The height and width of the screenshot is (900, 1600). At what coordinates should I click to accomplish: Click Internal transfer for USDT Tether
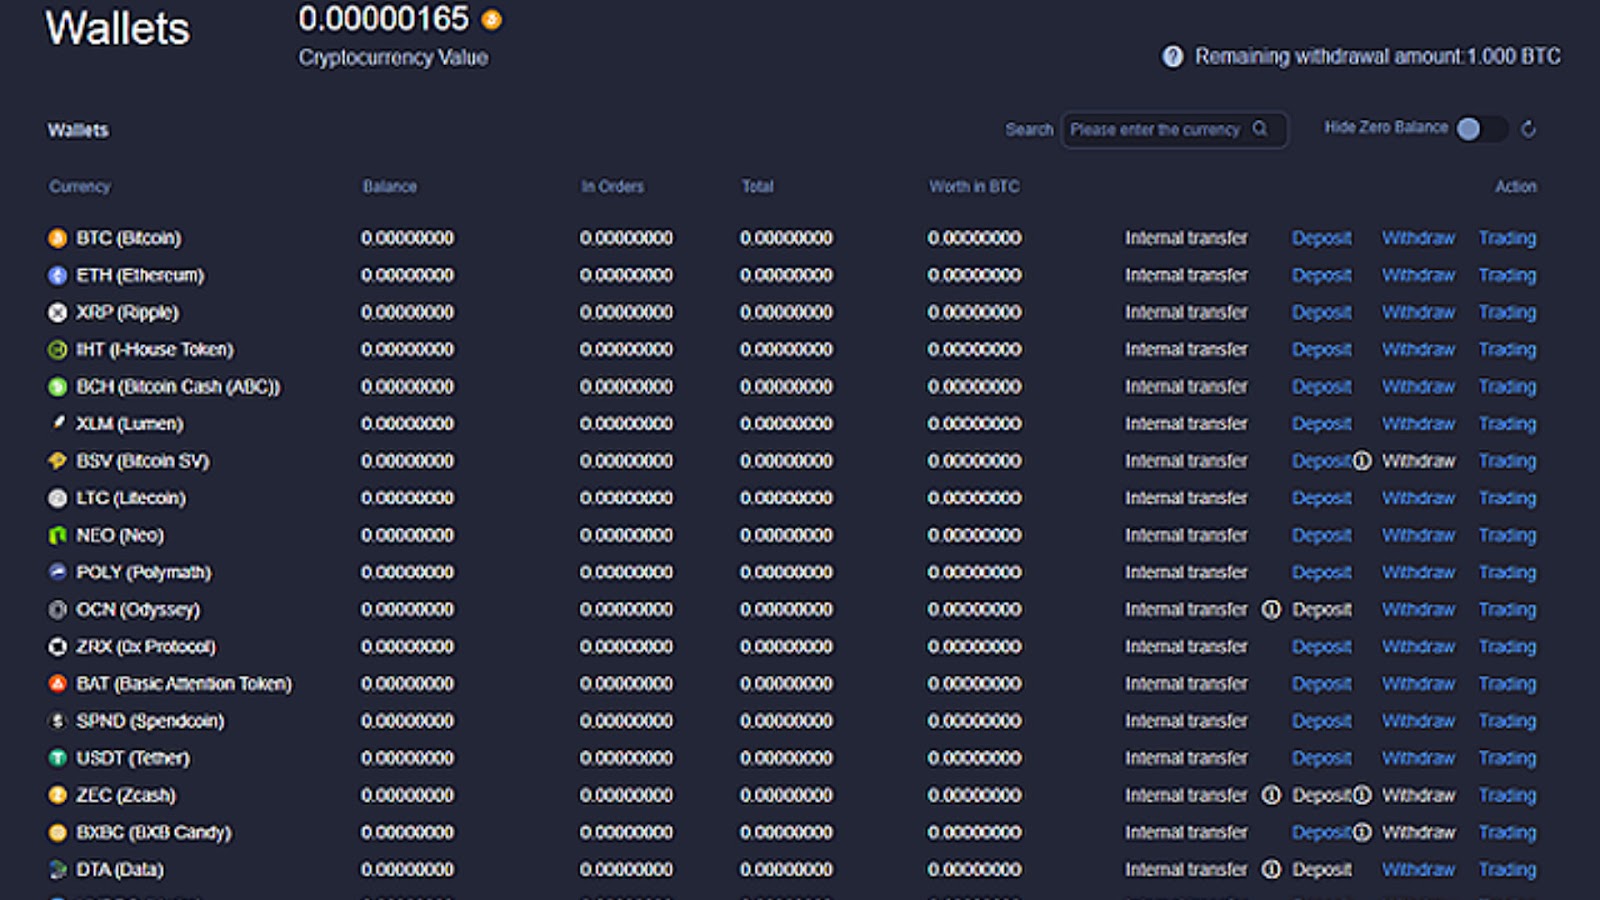(1186, 758)
